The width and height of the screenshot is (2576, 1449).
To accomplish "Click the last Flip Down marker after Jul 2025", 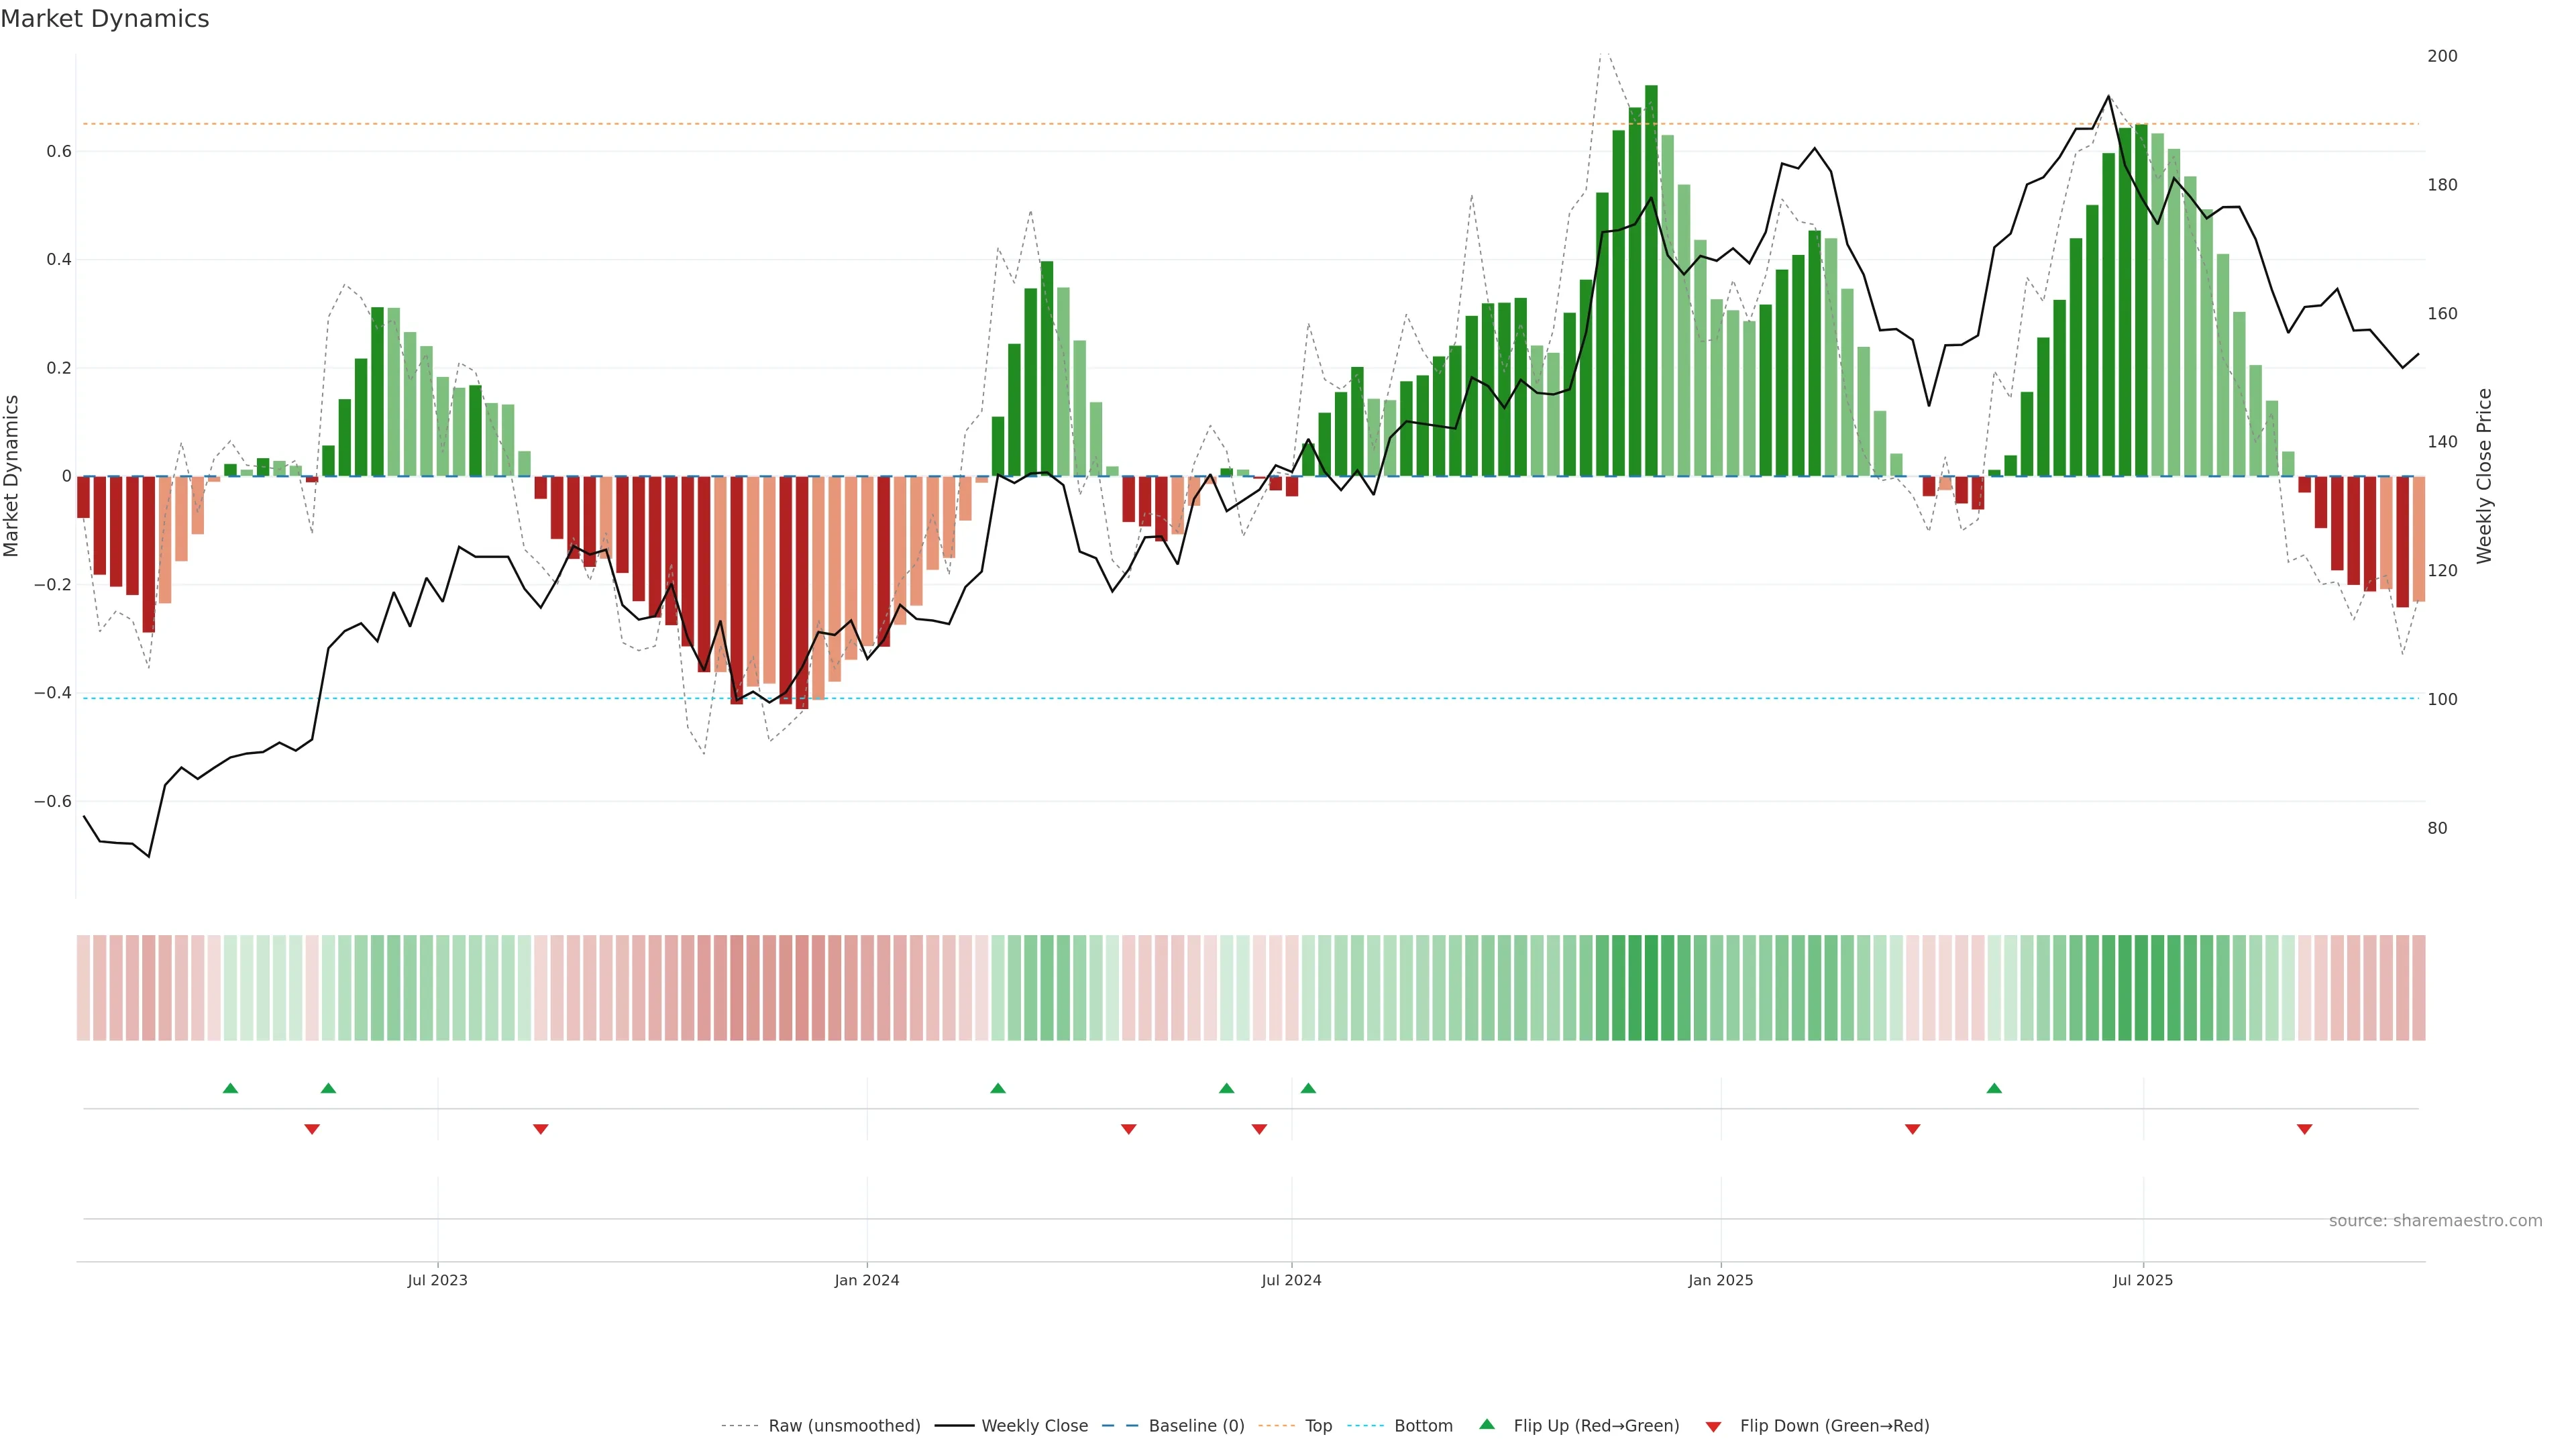I will 2304,1129.
